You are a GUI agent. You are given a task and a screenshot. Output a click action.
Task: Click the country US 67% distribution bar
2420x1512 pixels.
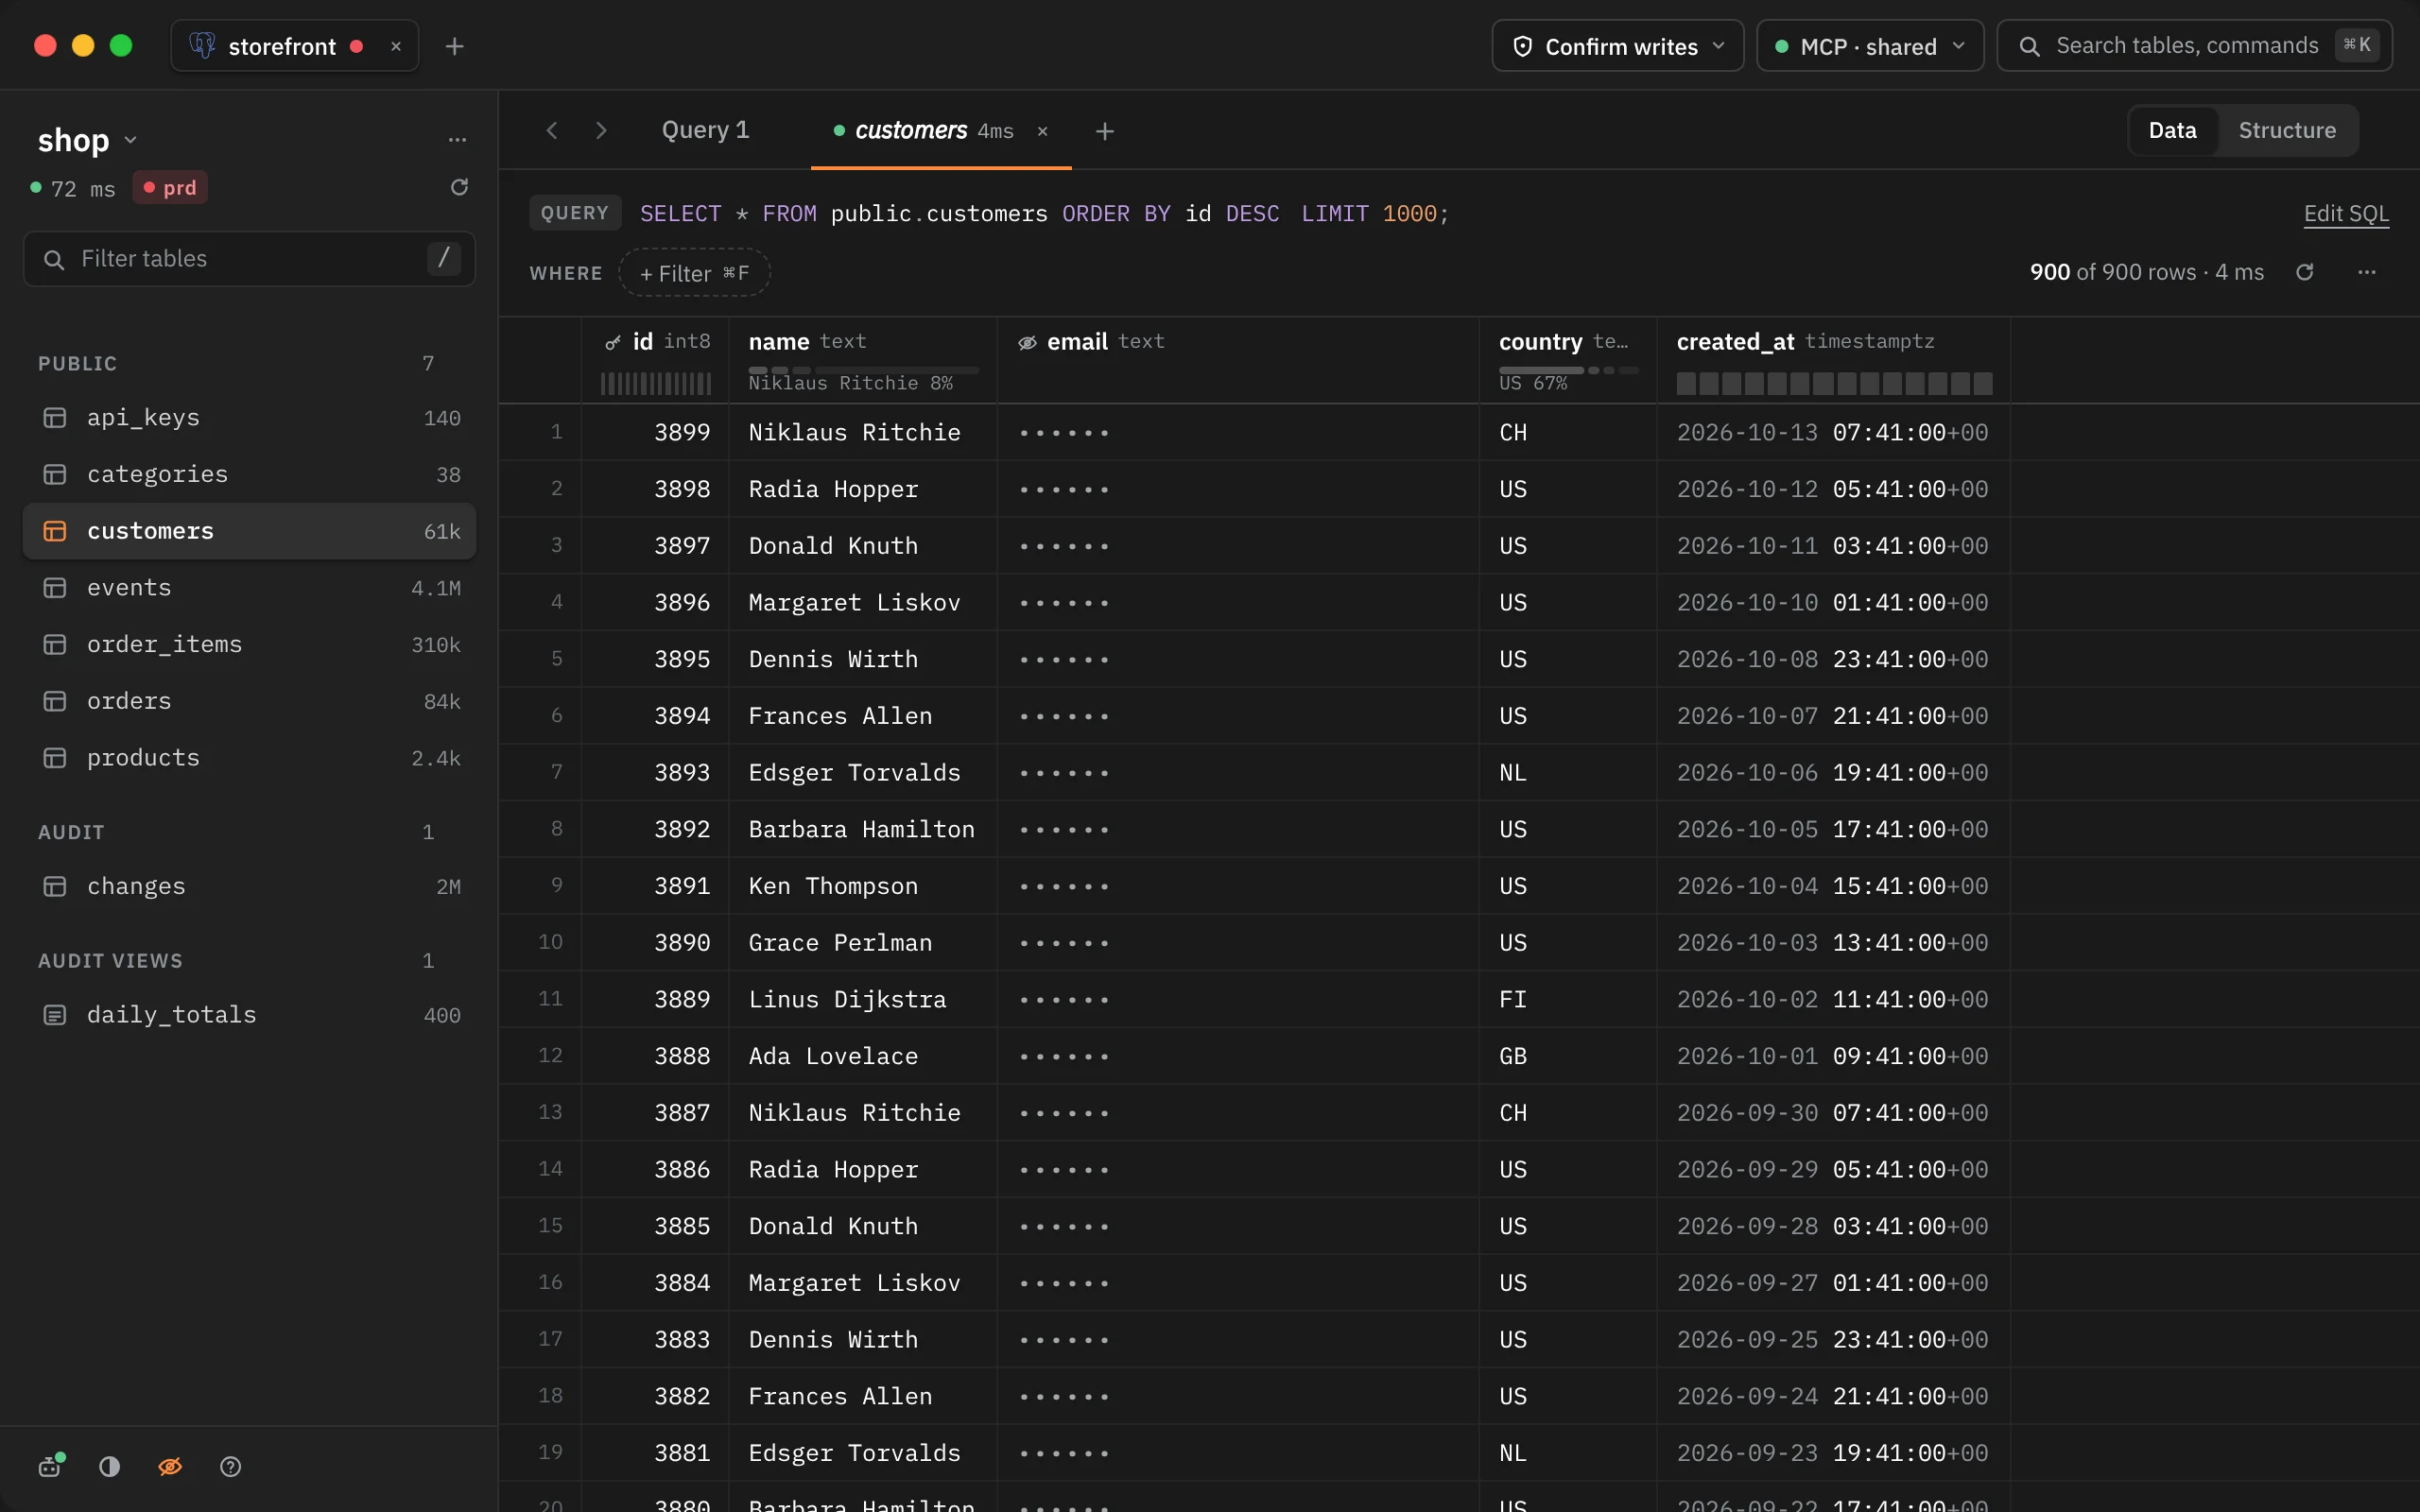click(1568, 371)
